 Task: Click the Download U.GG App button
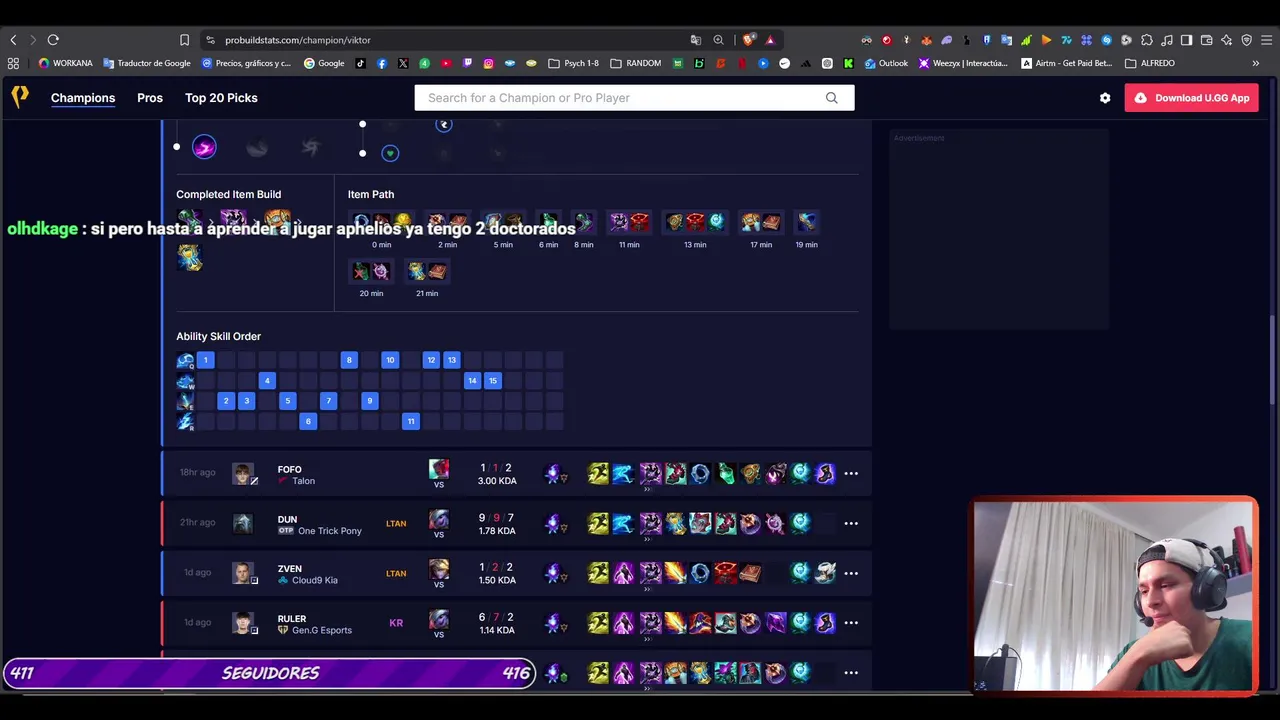point(1192,98)
